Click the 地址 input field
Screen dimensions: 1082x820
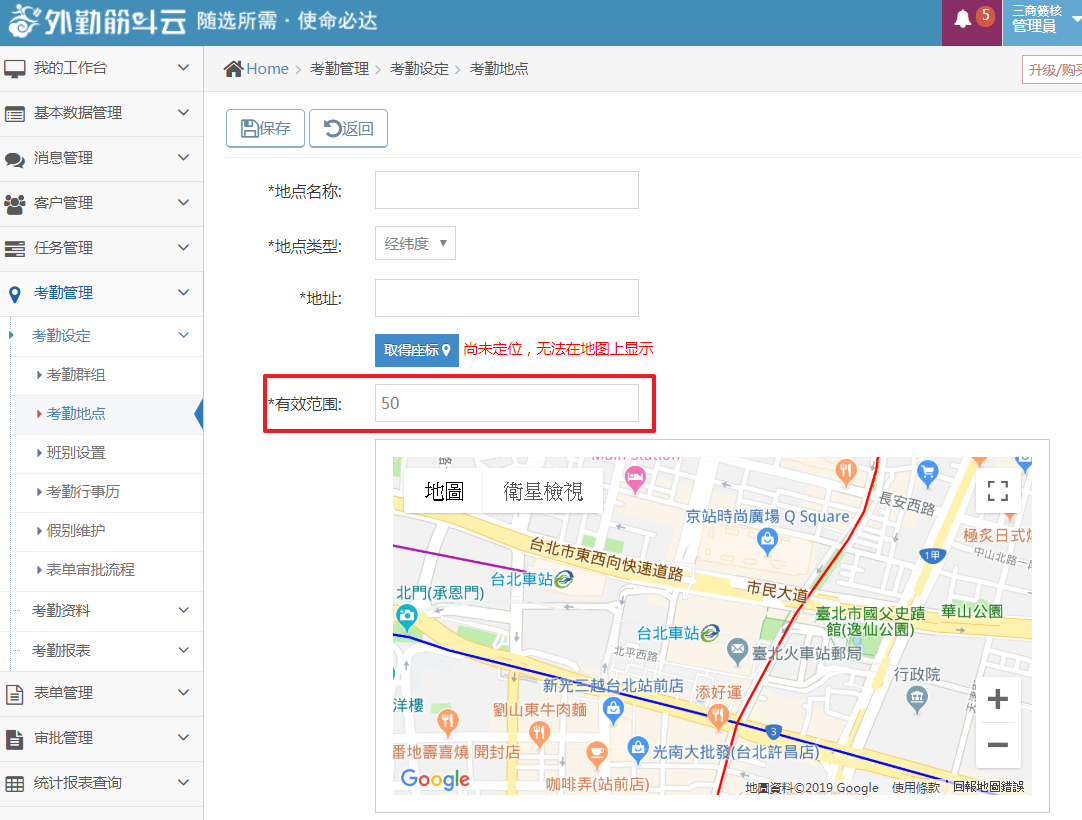click(x=506, y=298)
